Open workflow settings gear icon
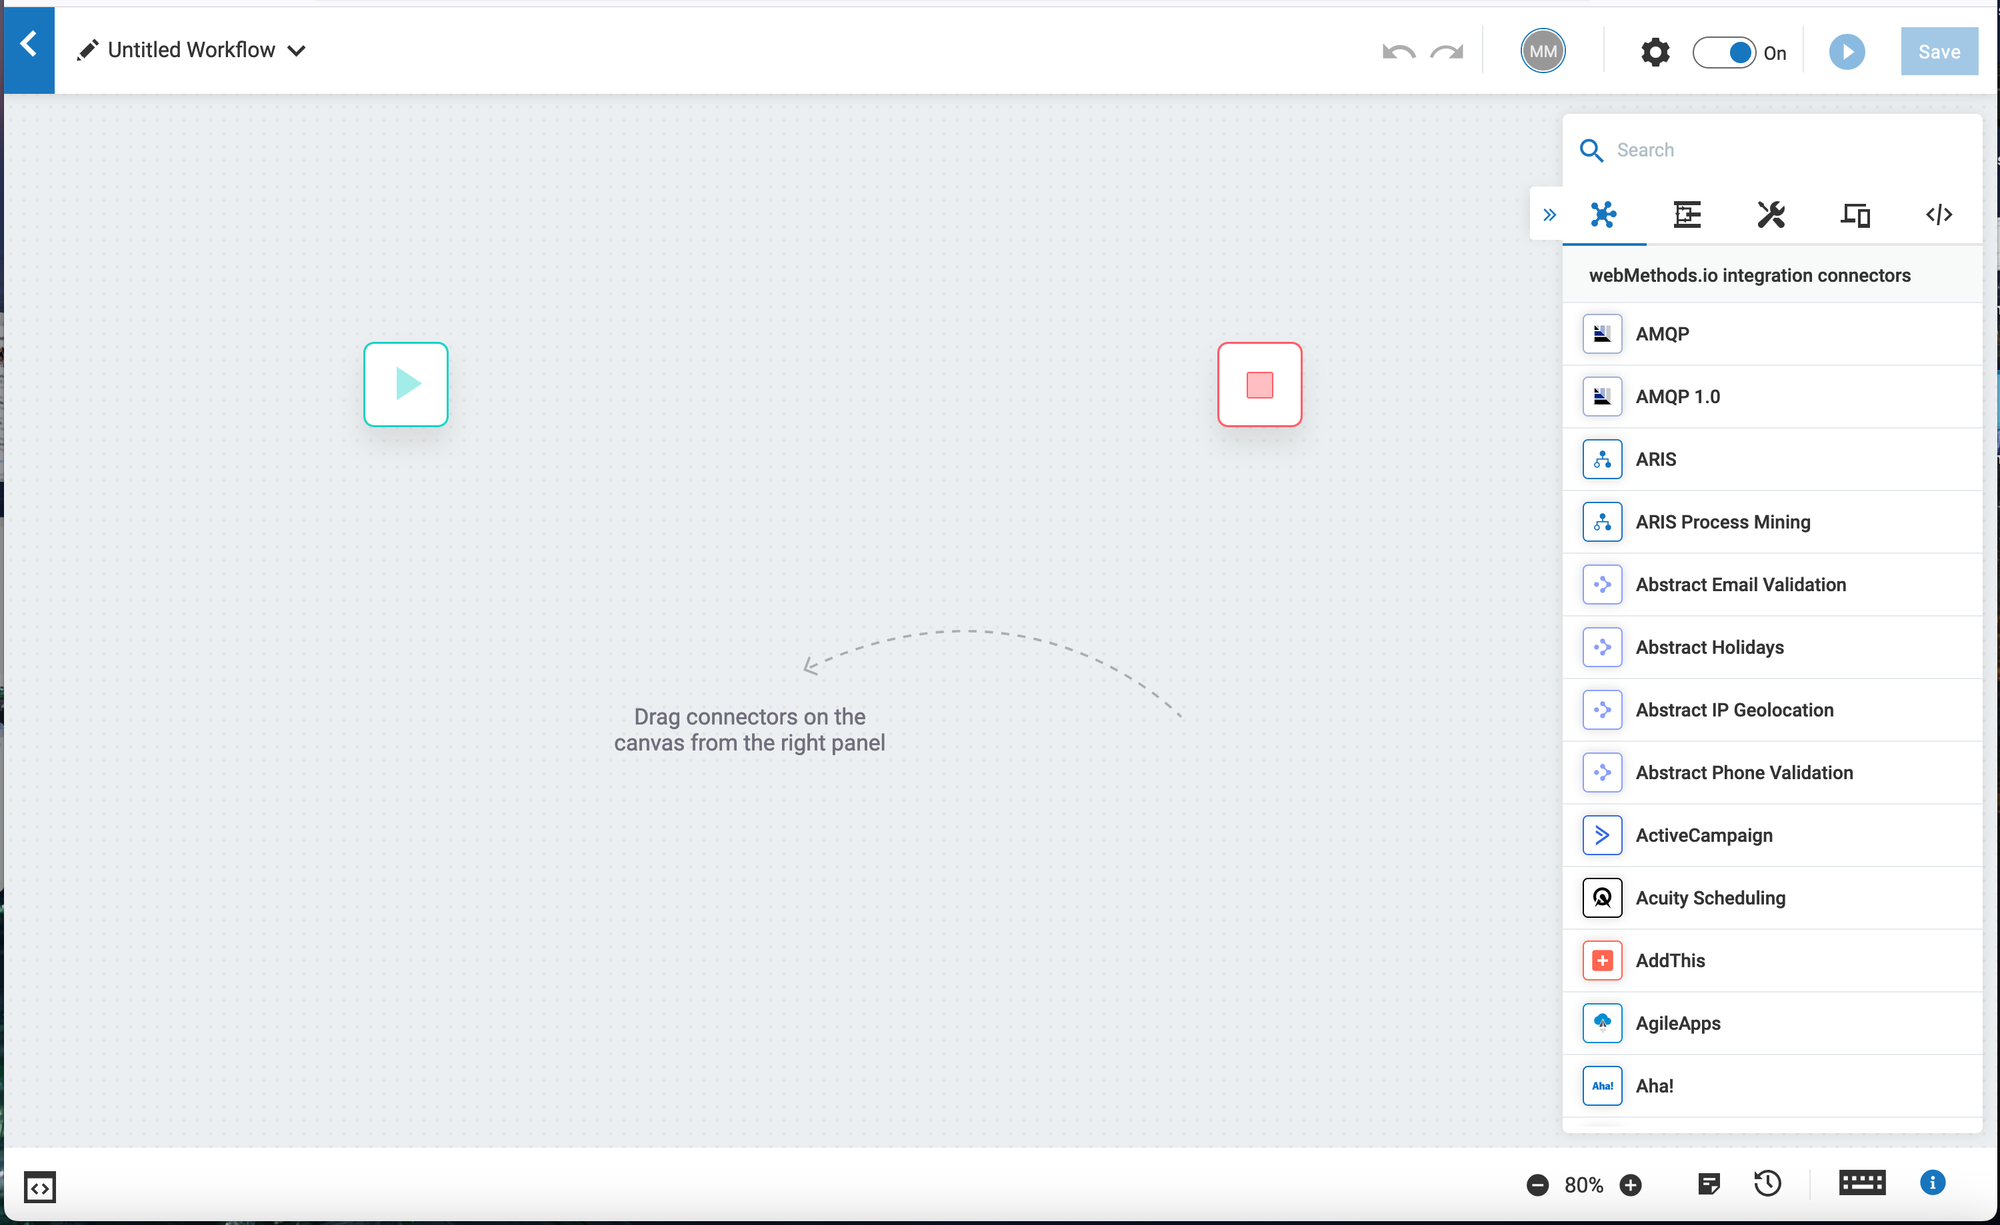Screen dimensions: 2000x1225 (1655, 52)
